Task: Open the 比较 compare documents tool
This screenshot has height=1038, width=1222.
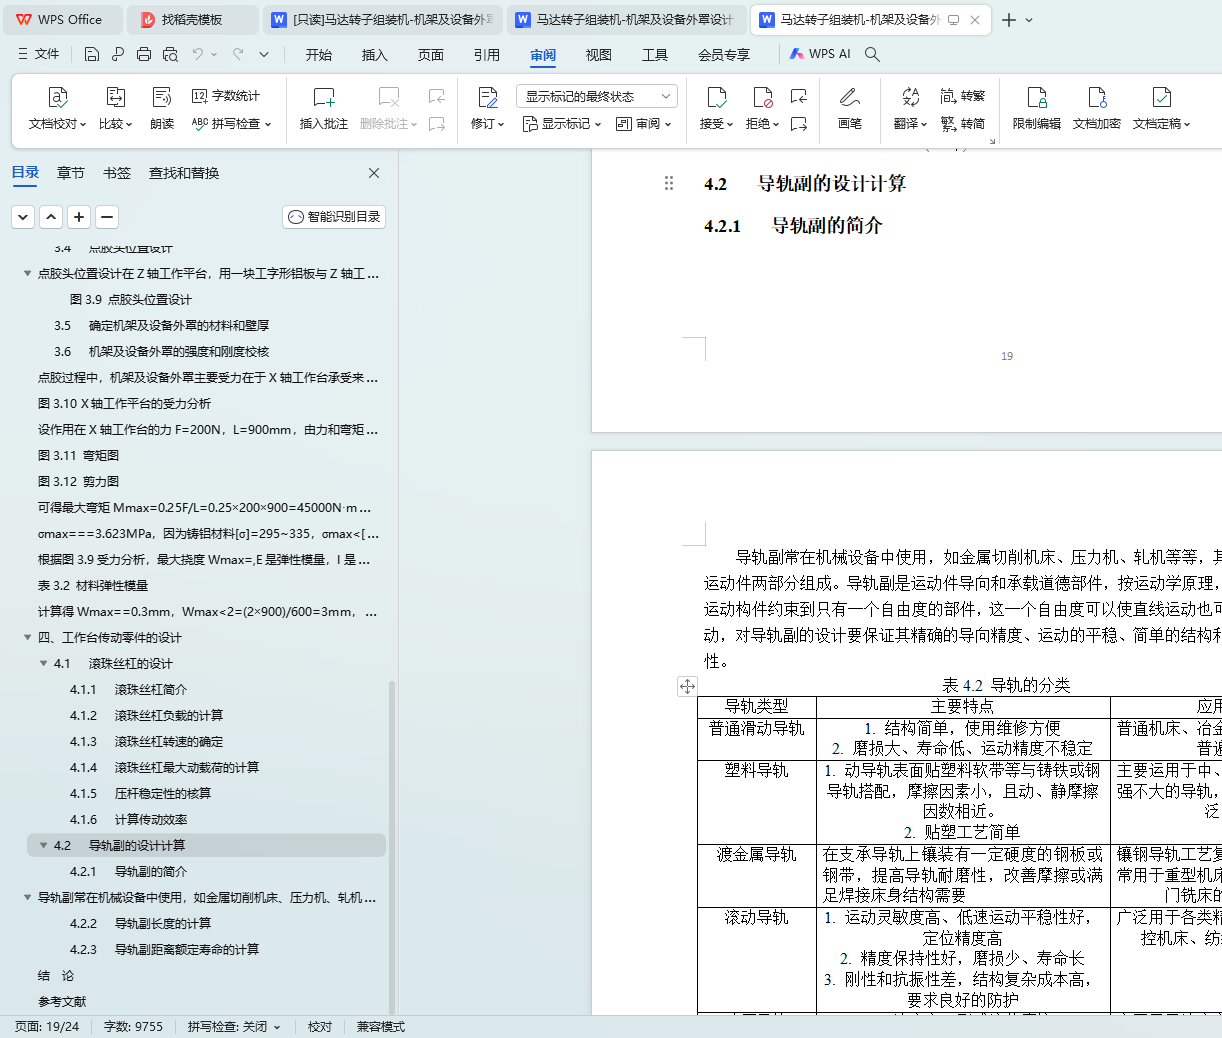Action: click(115, 108)
